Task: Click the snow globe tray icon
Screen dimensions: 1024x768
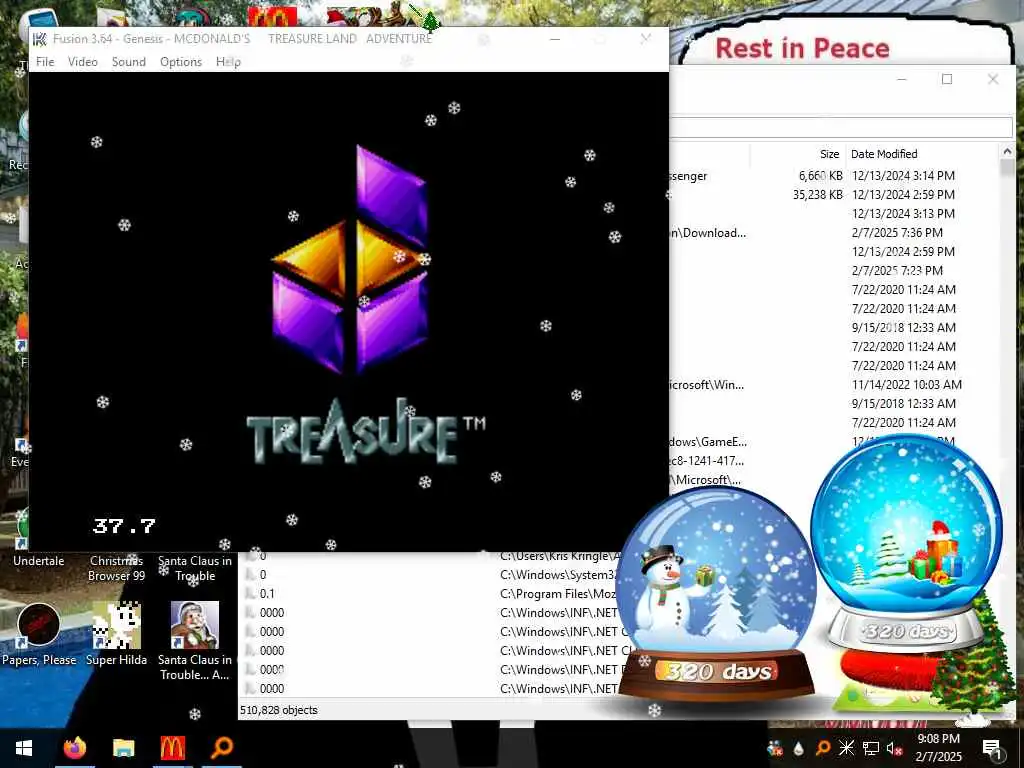Action: click(775, 748)
